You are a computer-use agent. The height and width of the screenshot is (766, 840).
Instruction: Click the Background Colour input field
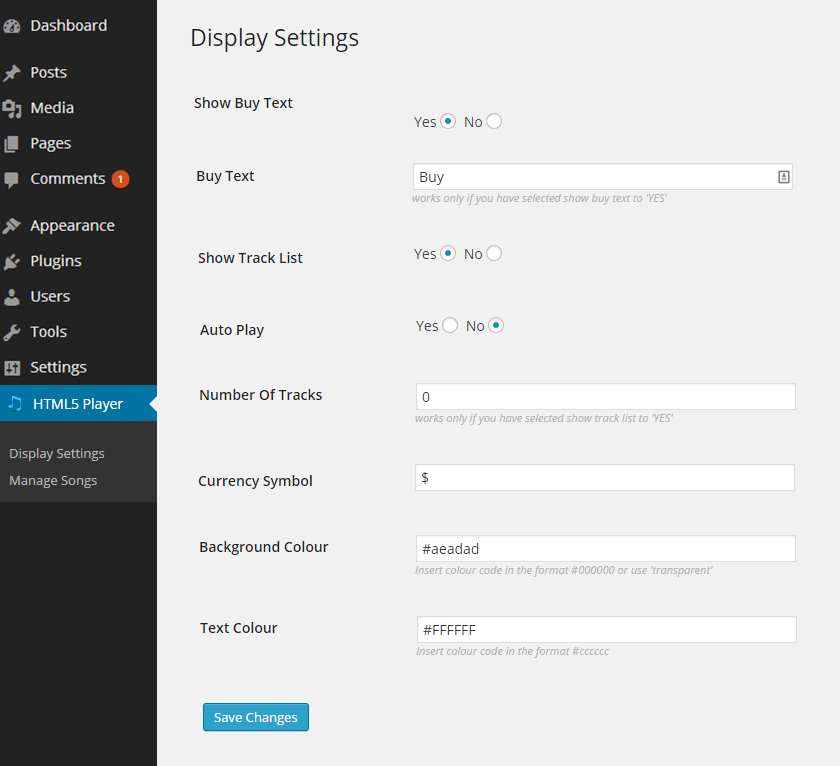[x=605, y=549]
